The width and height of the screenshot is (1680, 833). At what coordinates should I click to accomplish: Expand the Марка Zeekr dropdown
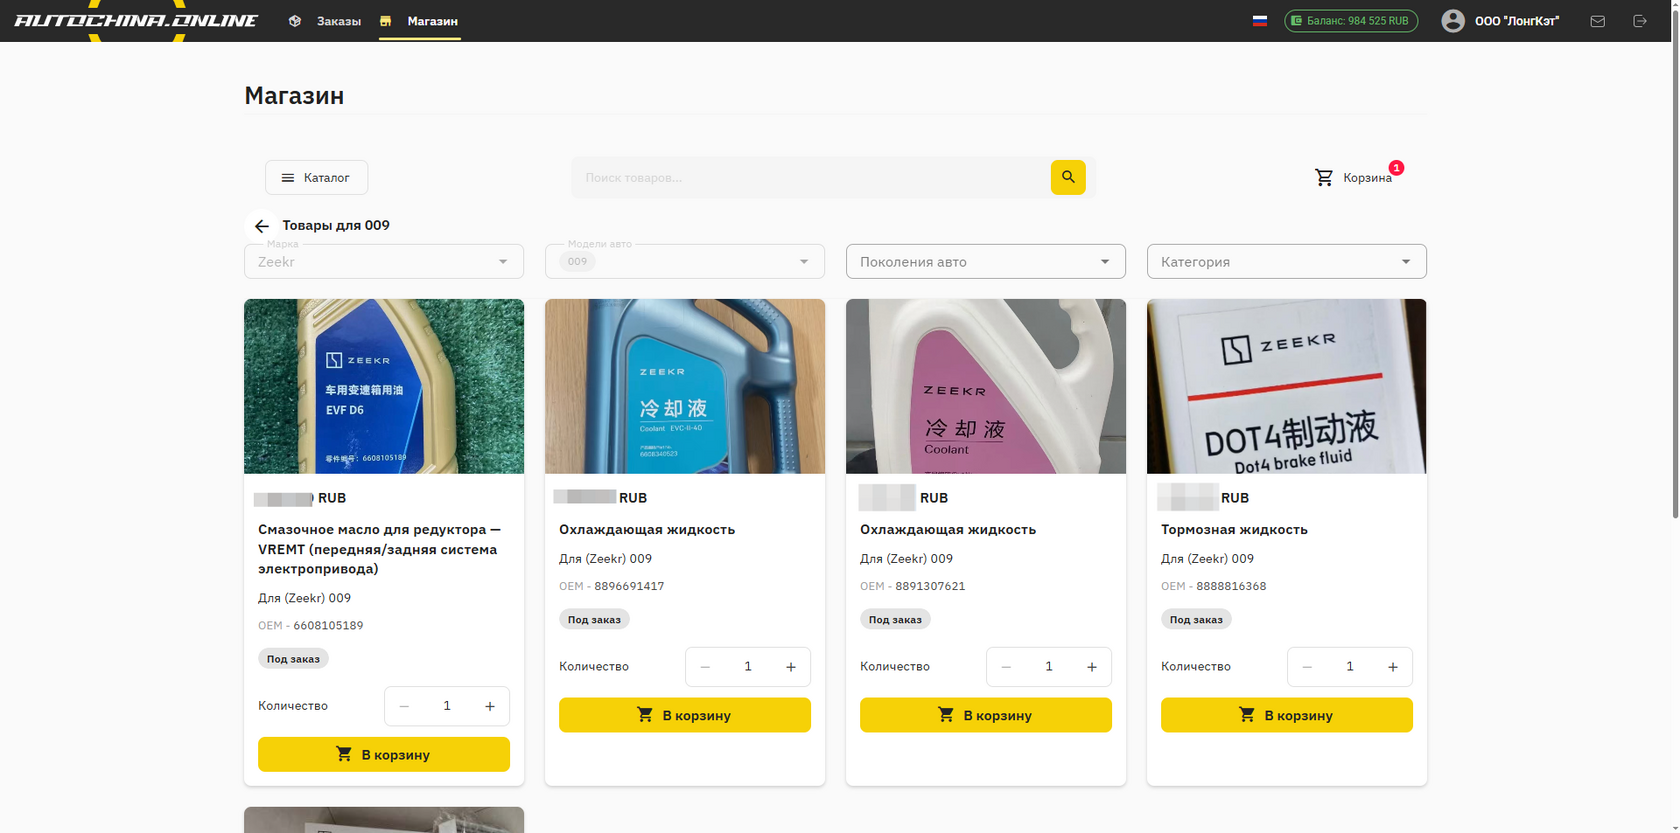click(x=384, y=262)
